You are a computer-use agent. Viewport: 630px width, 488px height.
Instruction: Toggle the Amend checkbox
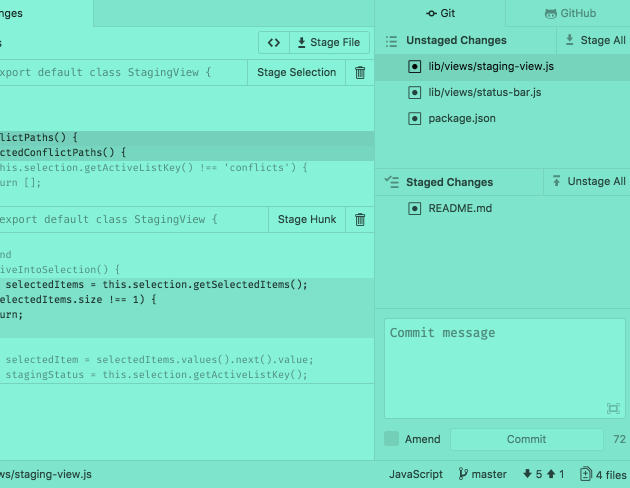[392, 439]
